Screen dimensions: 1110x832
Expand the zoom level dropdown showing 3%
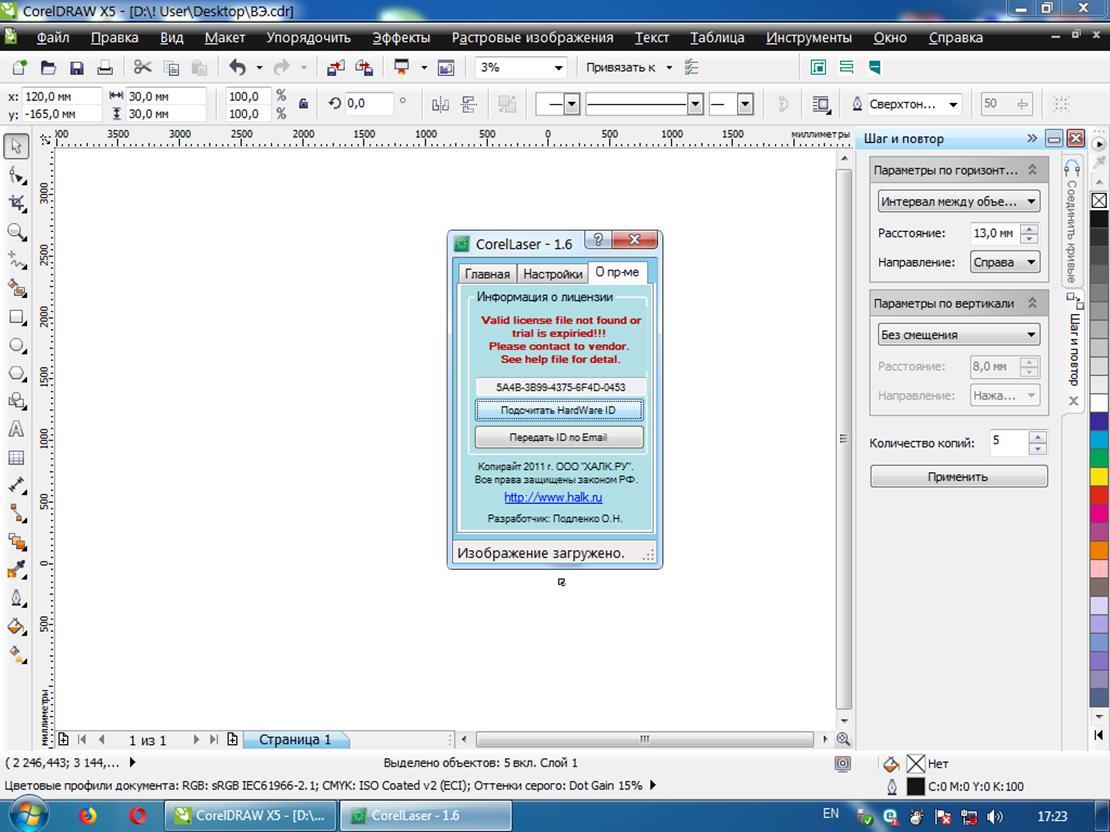(557, 68)
